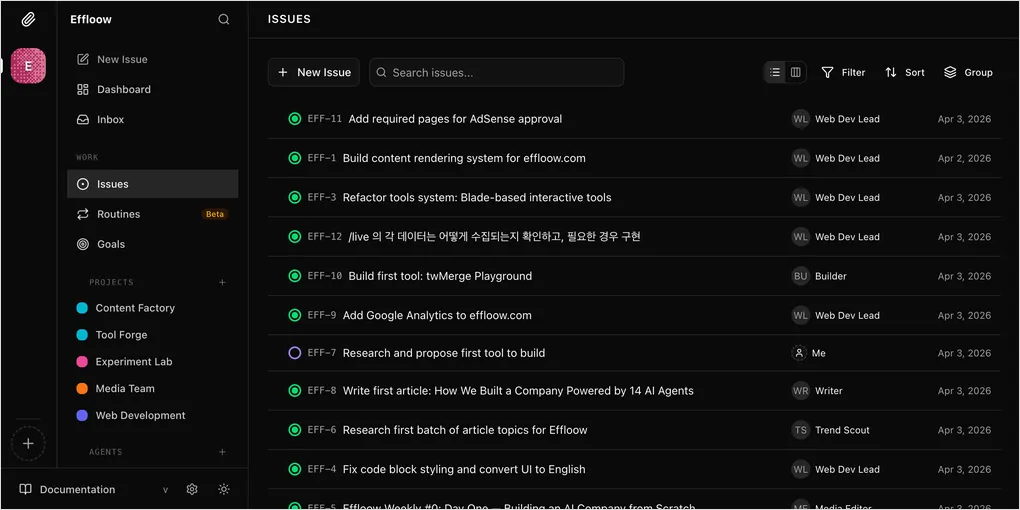Open issue Build first tool: twMerge Playground
This screenshot has width=1020, height=510.
(x=440, y=276)
